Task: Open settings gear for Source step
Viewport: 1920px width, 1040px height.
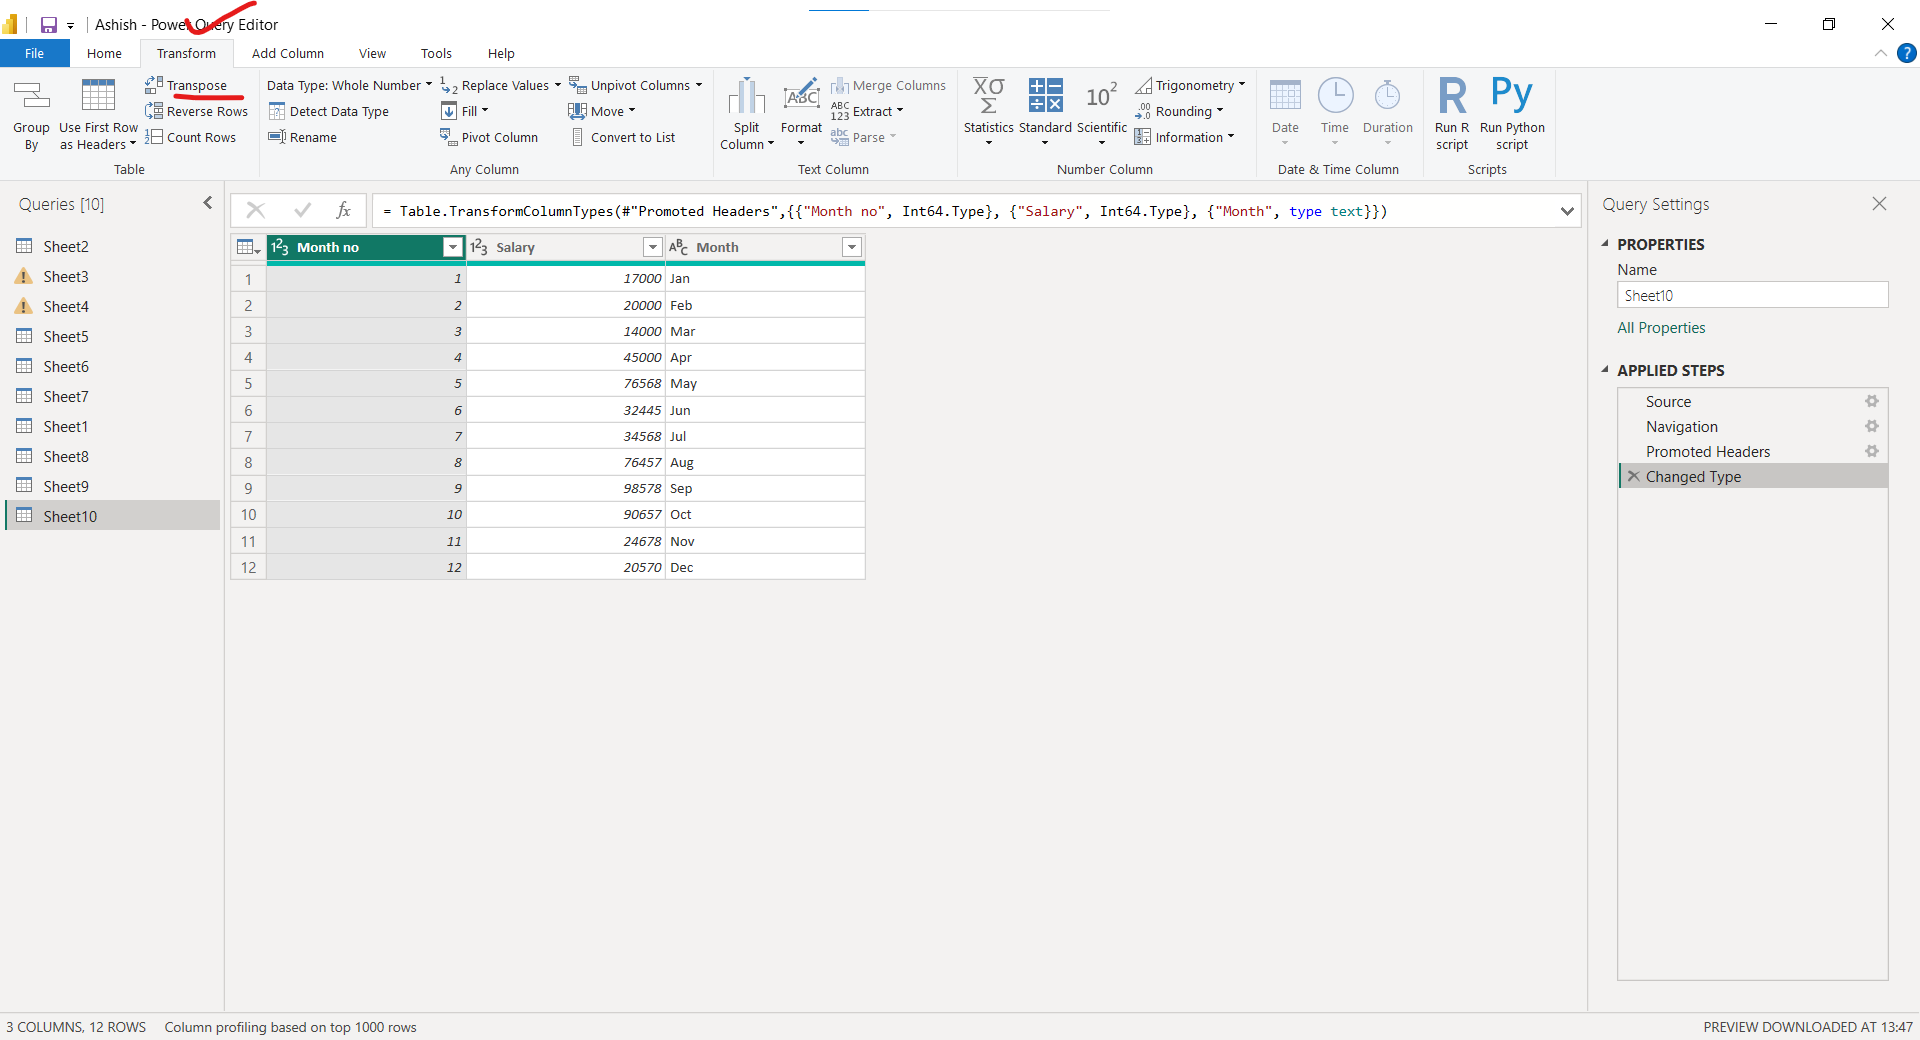Action: point(1871,401)
